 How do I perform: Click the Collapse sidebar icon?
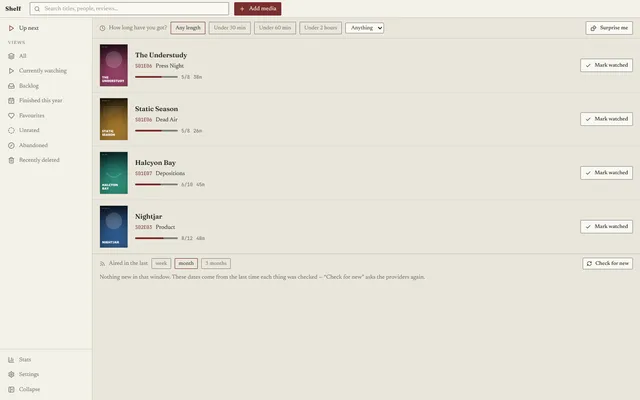(x=11, y=389)
